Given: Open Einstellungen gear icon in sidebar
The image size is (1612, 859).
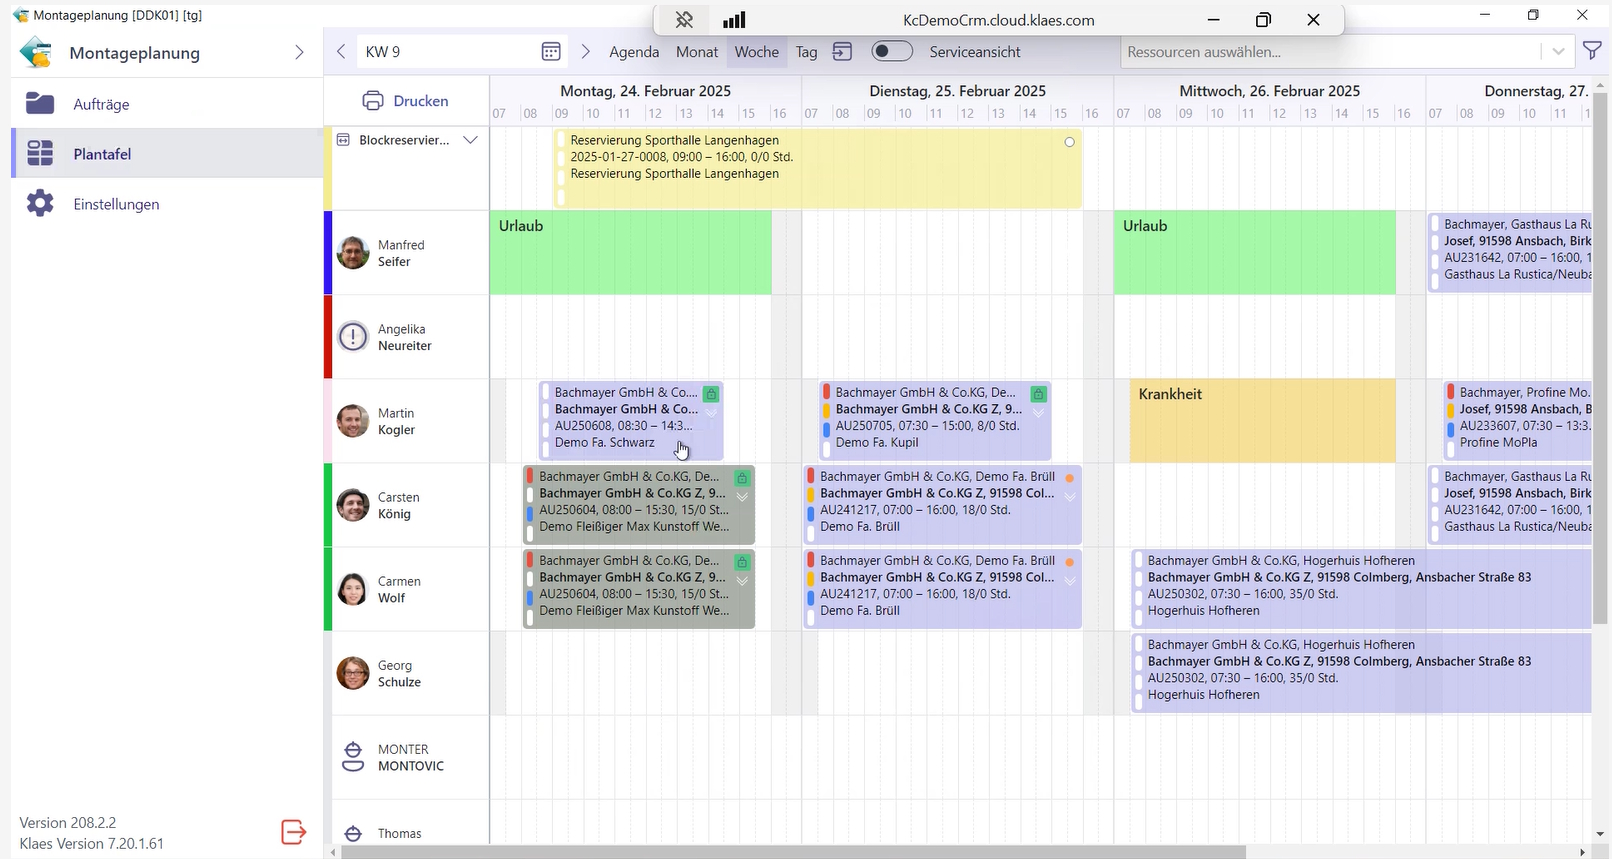Looking at the screenshot, I should 40,204.
